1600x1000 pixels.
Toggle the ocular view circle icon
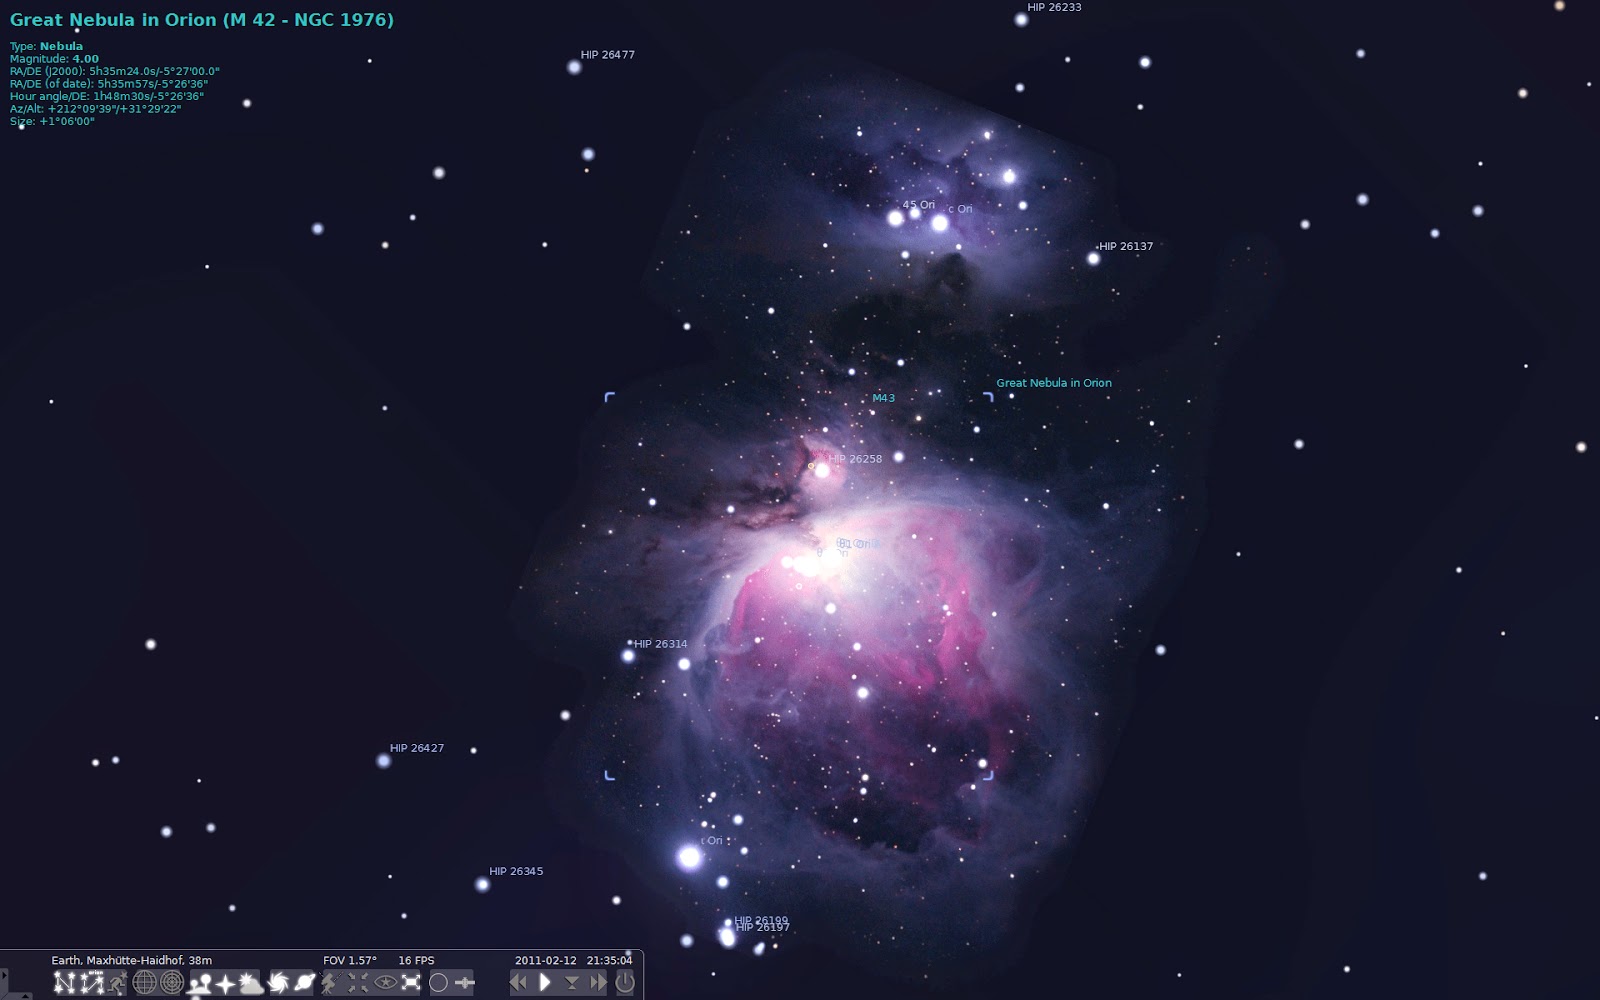tap(438, 983)
